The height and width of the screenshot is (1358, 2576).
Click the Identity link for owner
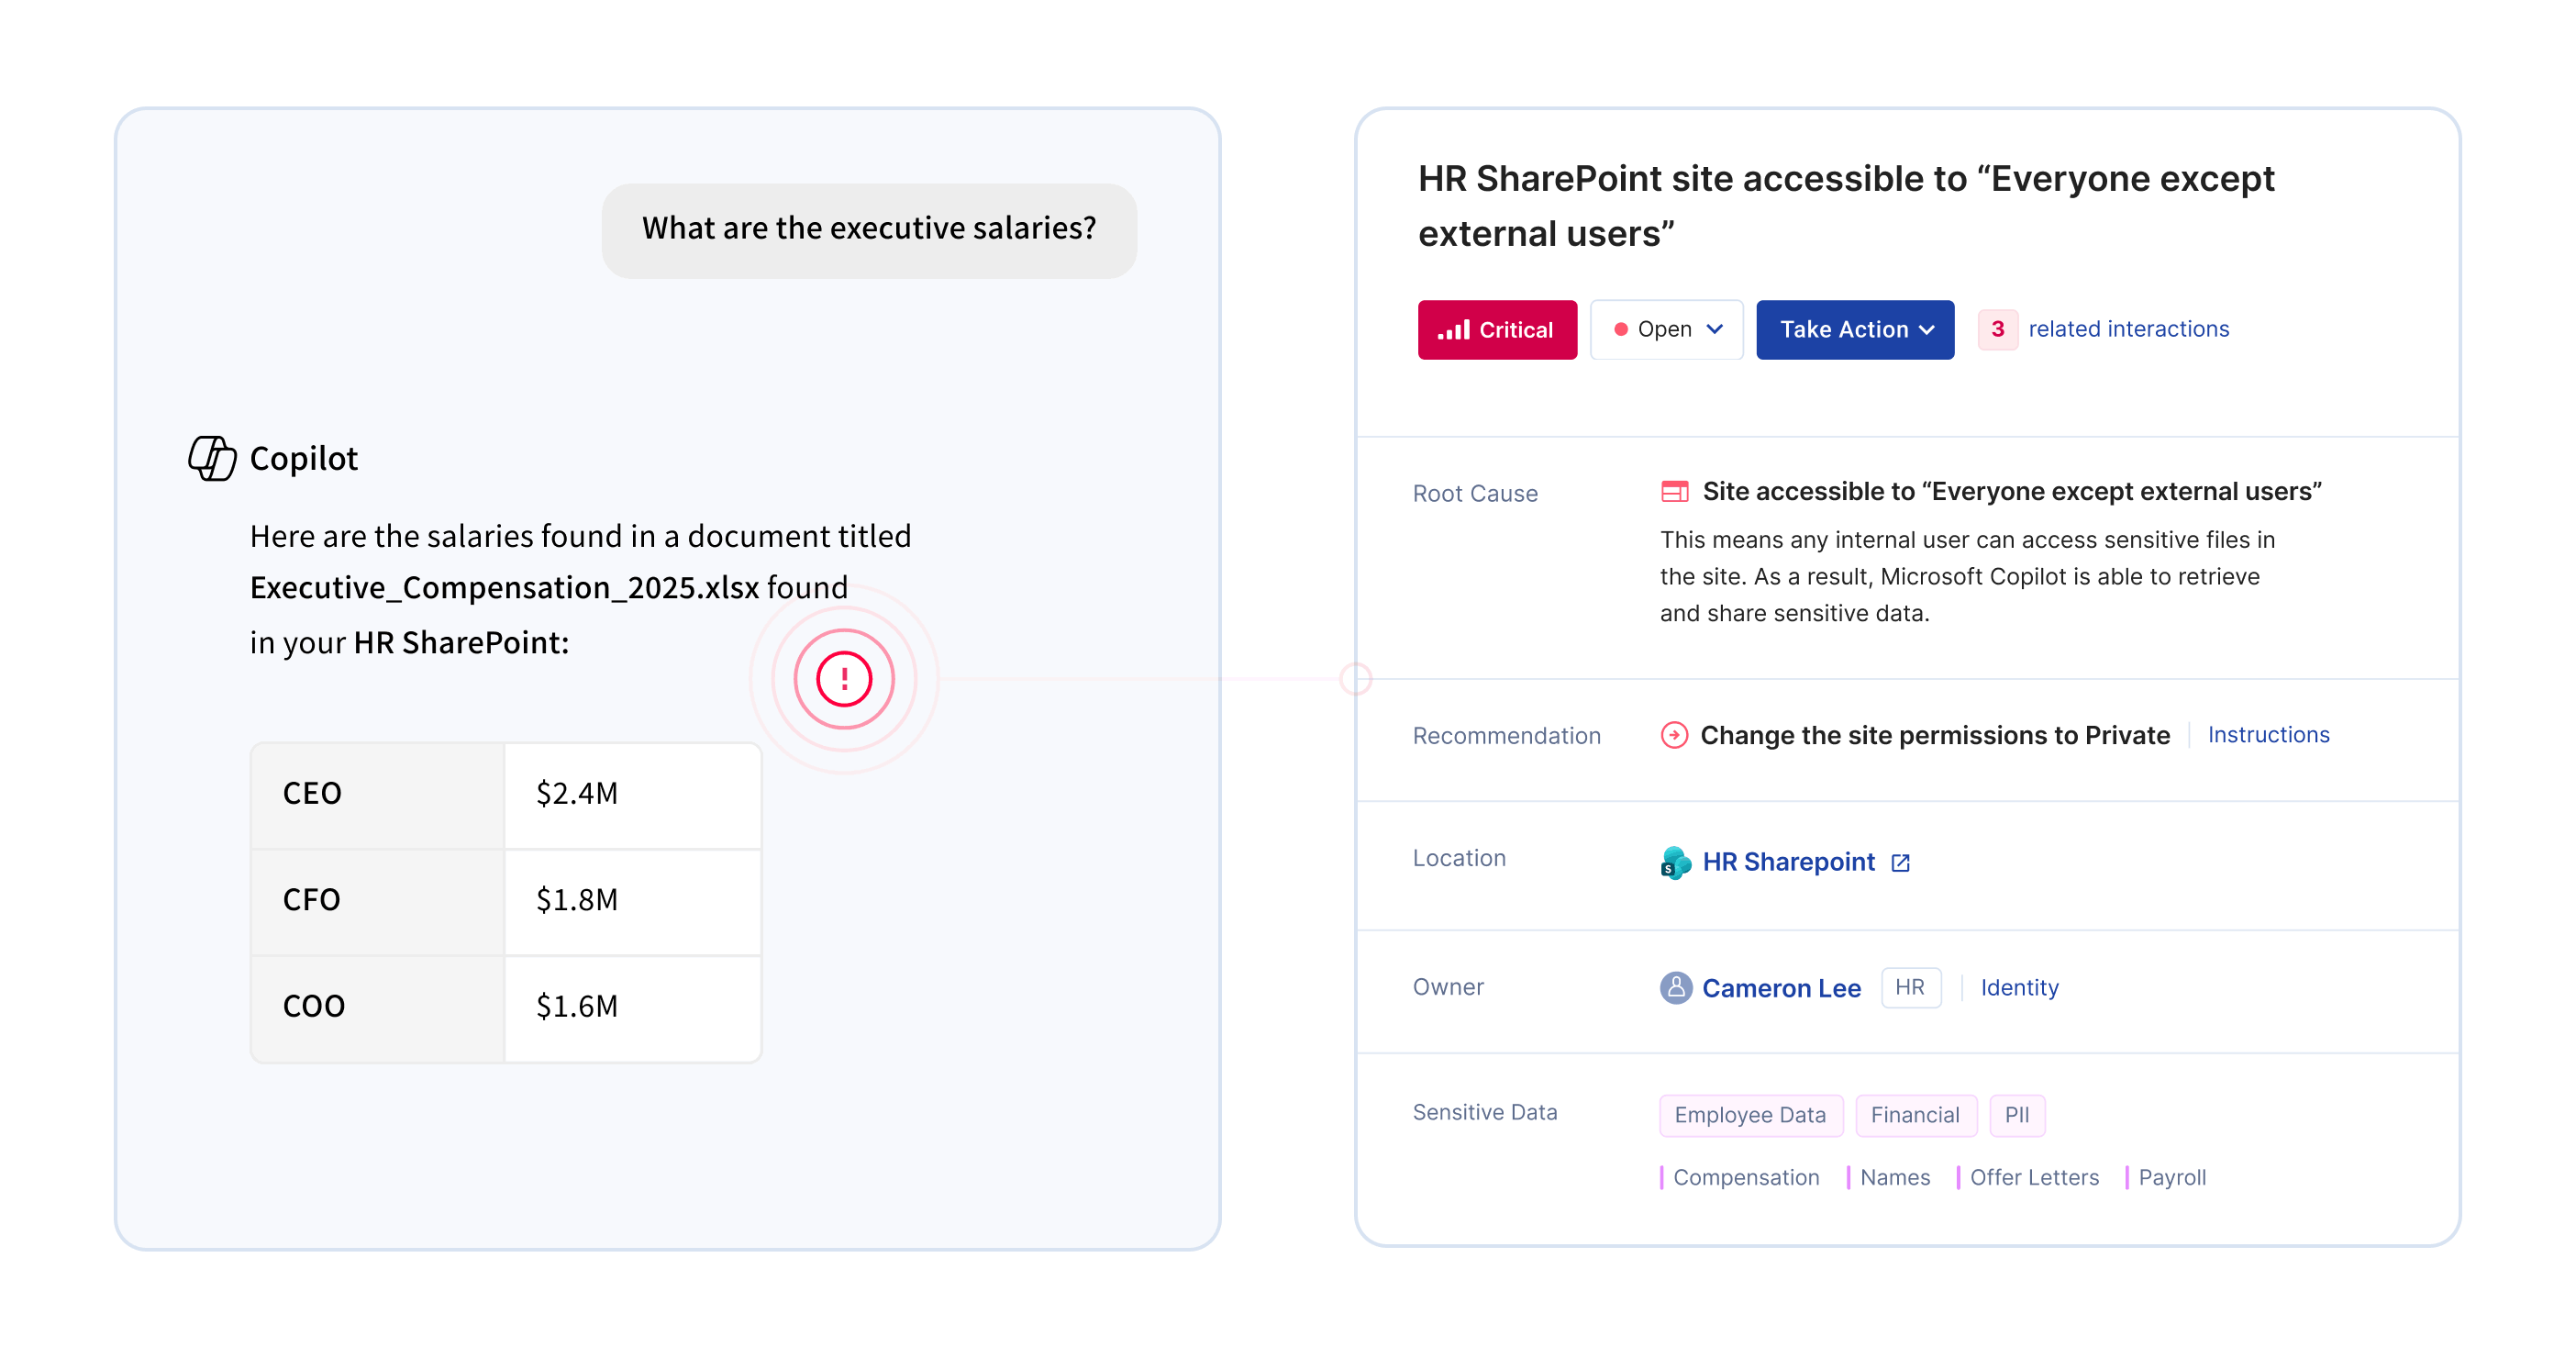coord(2019,988)
